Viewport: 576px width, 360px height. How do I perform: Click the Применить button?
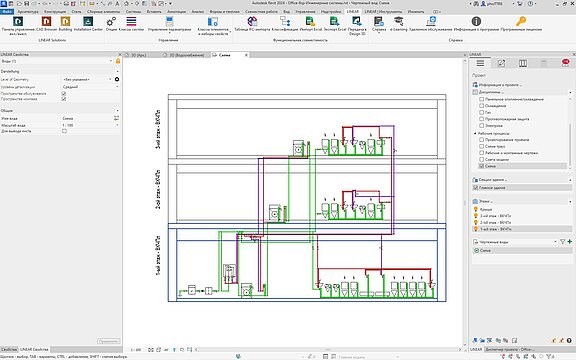(108, 341)
